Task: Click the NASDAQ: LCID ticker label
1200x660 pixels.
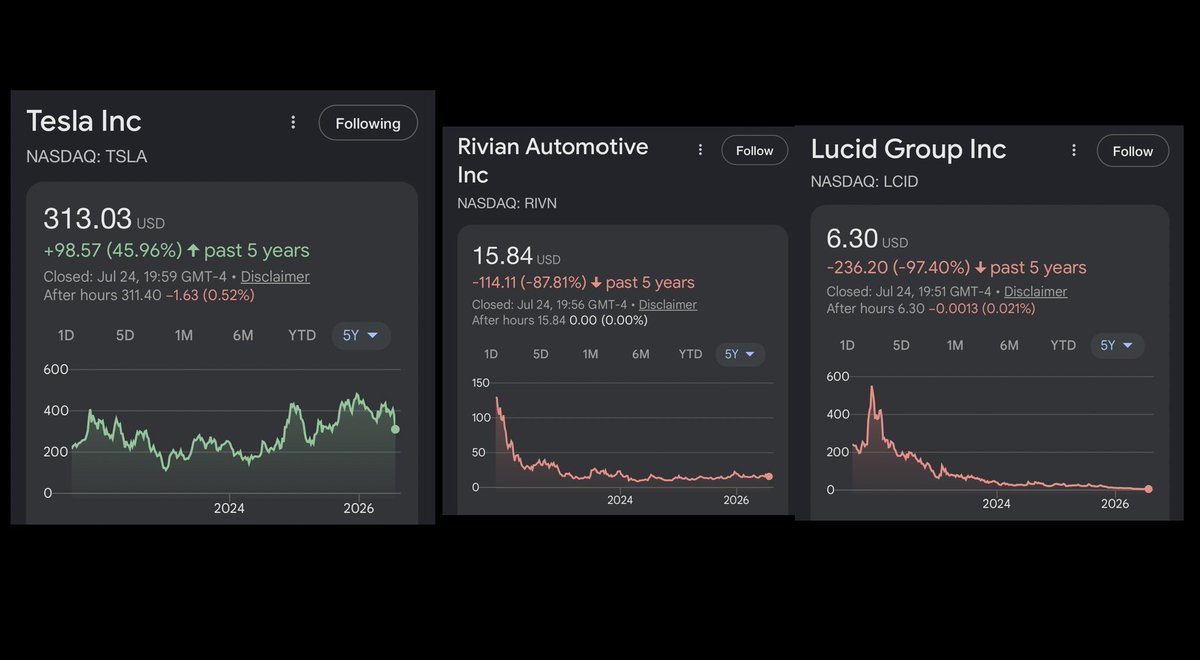Action: pyautogui.click(x=864, y=181)
